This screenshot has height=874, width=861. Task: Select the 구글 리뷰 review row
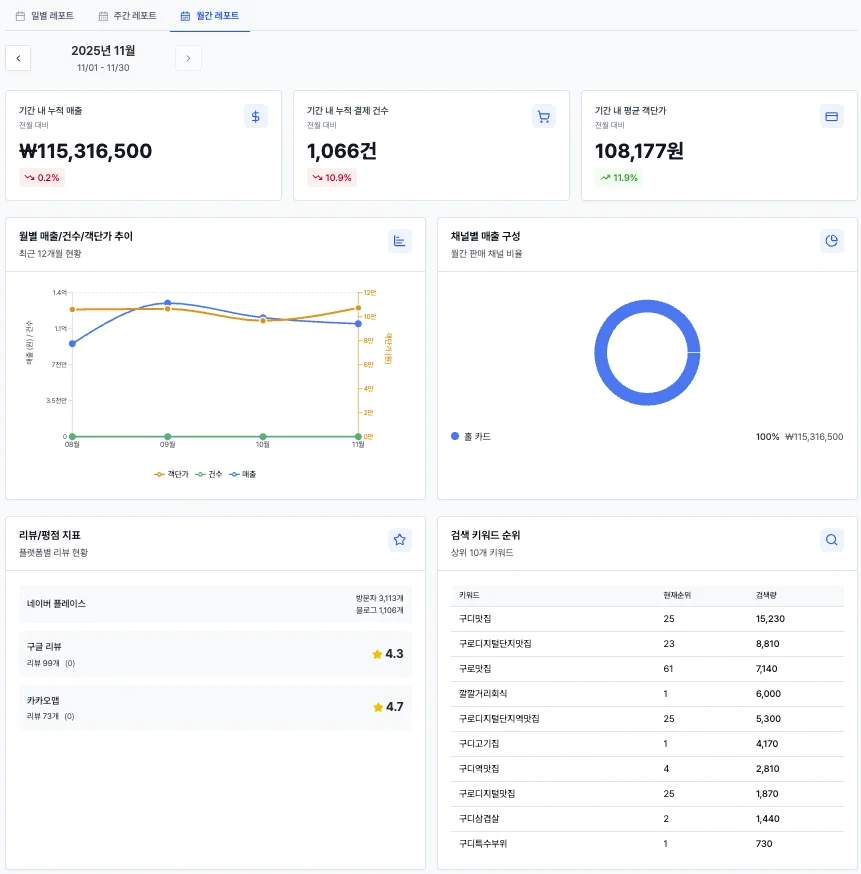coord(215,654)
